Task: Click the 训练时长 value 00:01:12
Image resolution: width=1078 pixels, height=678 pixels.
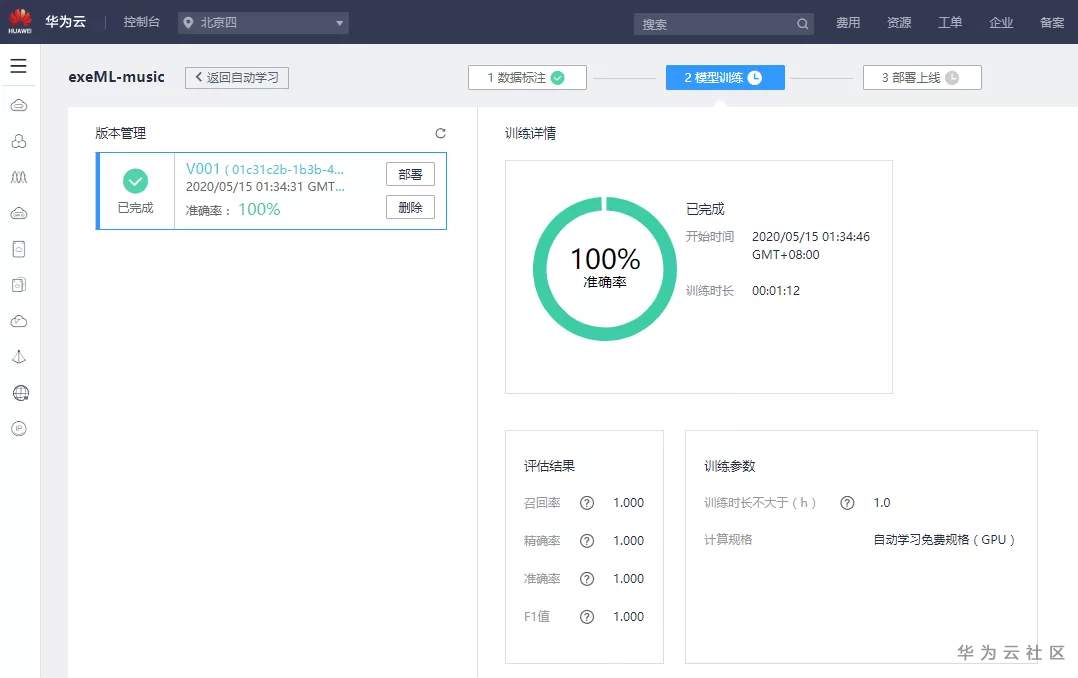Action: 776,291
